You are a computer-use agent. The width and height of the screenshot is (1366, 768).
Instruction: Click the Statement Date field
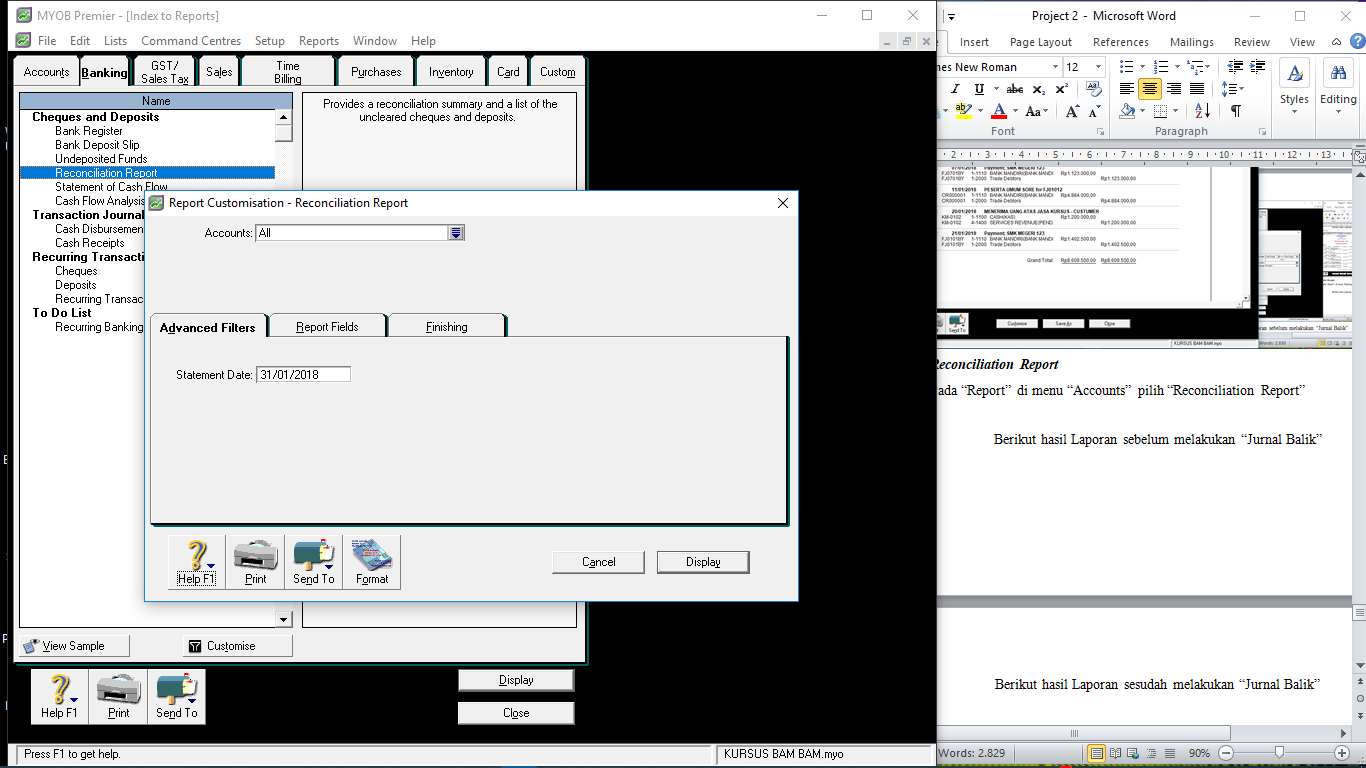pyautogui.click(x=303, y=374)
